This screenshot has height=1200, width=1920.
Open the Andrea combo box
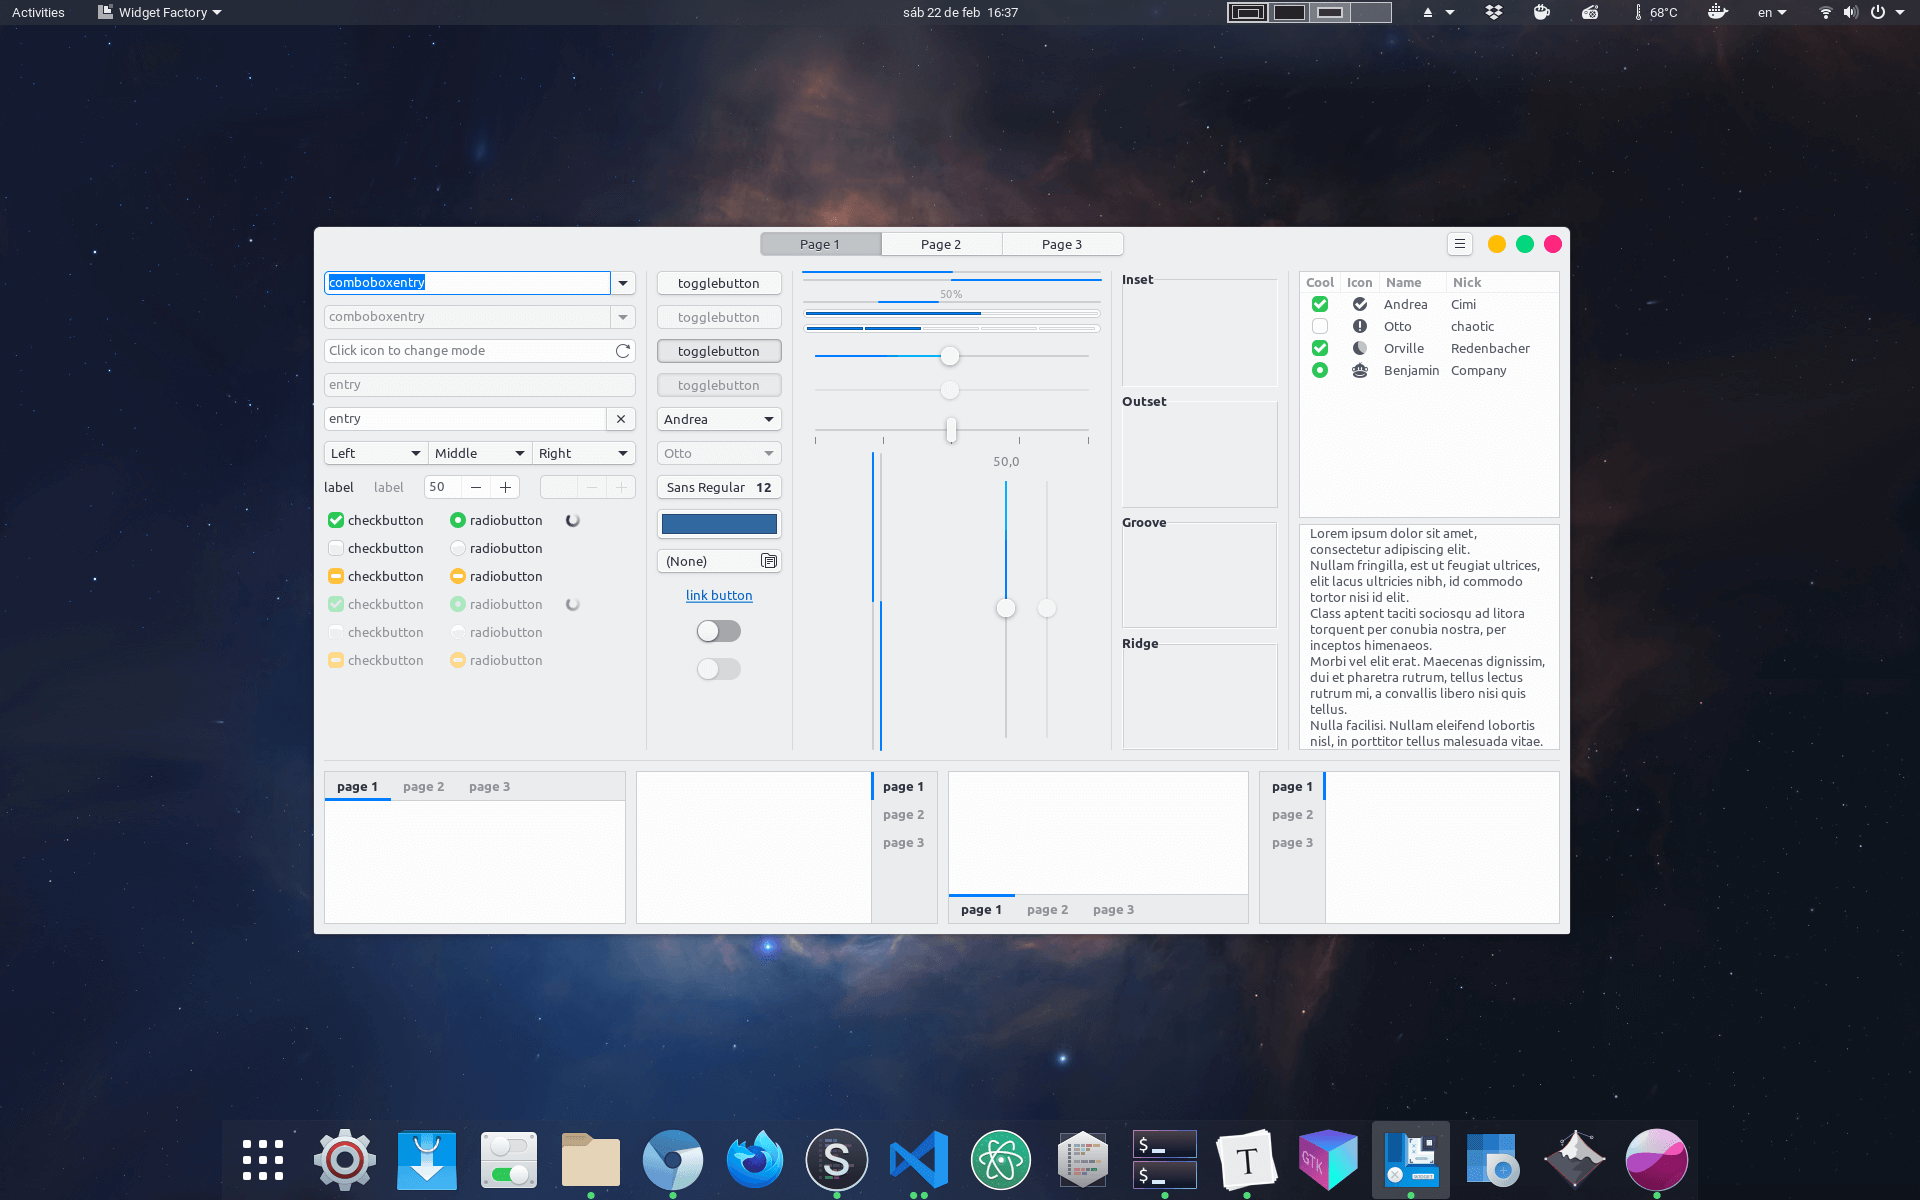tap(719, 419)
